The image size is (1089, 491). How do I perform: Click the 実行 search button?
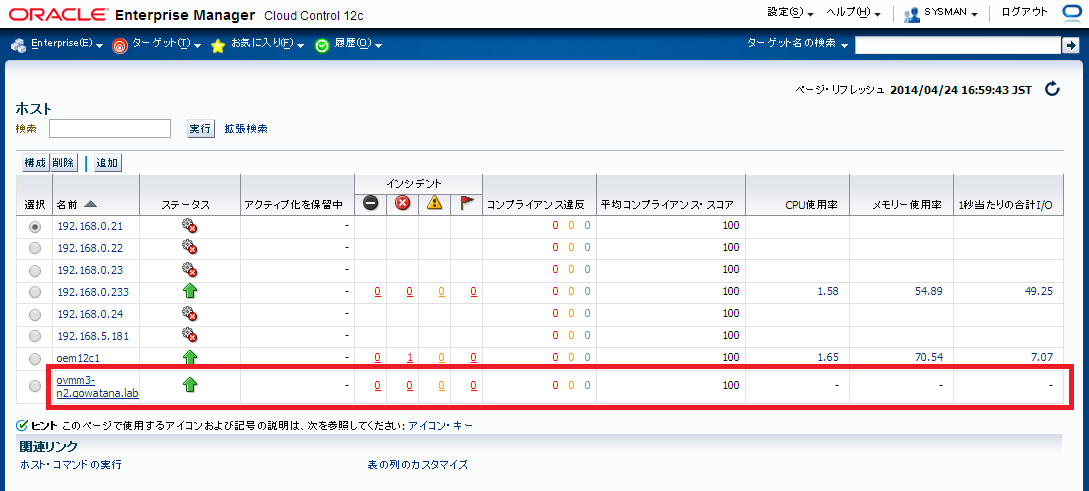(x=201, y=128)
